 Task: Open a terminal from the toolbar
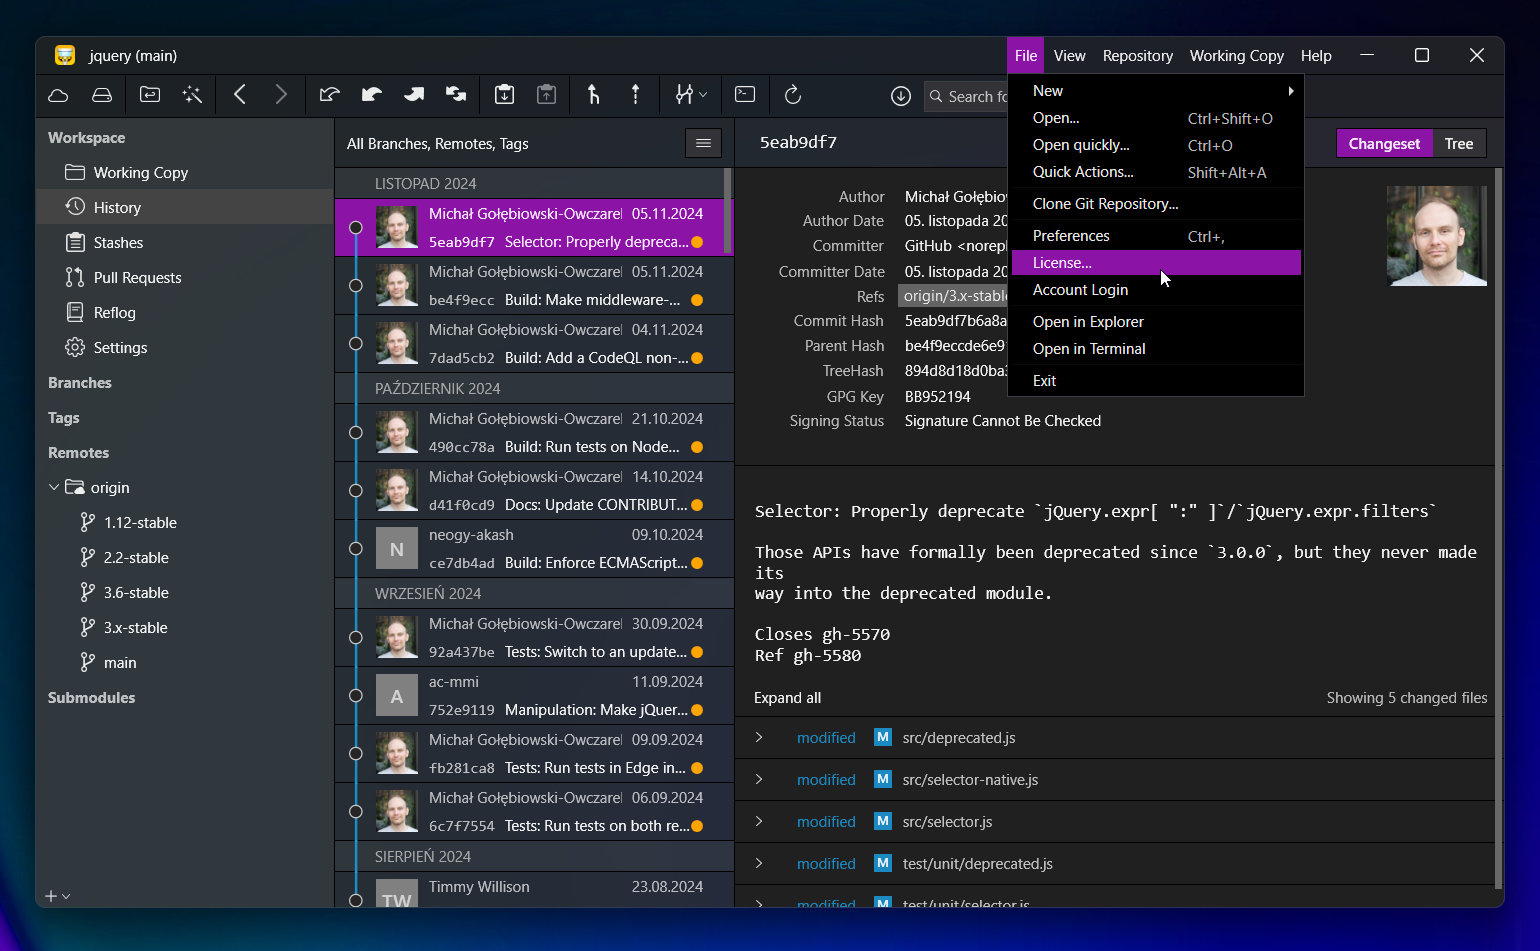pos(745,94)
